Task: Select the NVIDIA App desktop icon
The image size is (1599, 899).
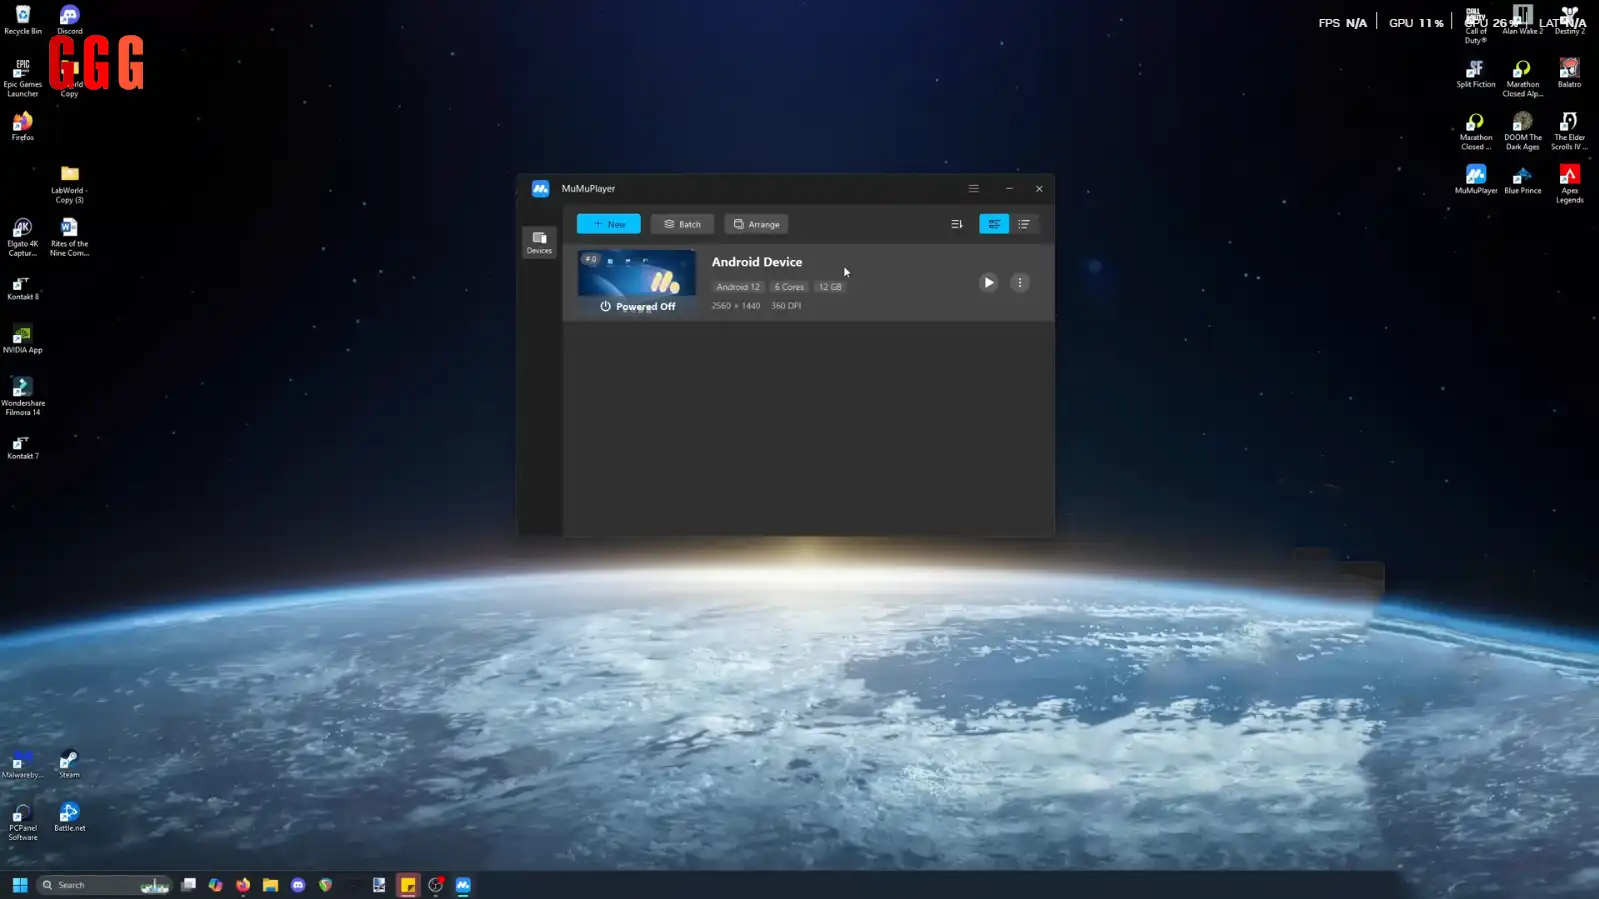Action: [23, 340]
